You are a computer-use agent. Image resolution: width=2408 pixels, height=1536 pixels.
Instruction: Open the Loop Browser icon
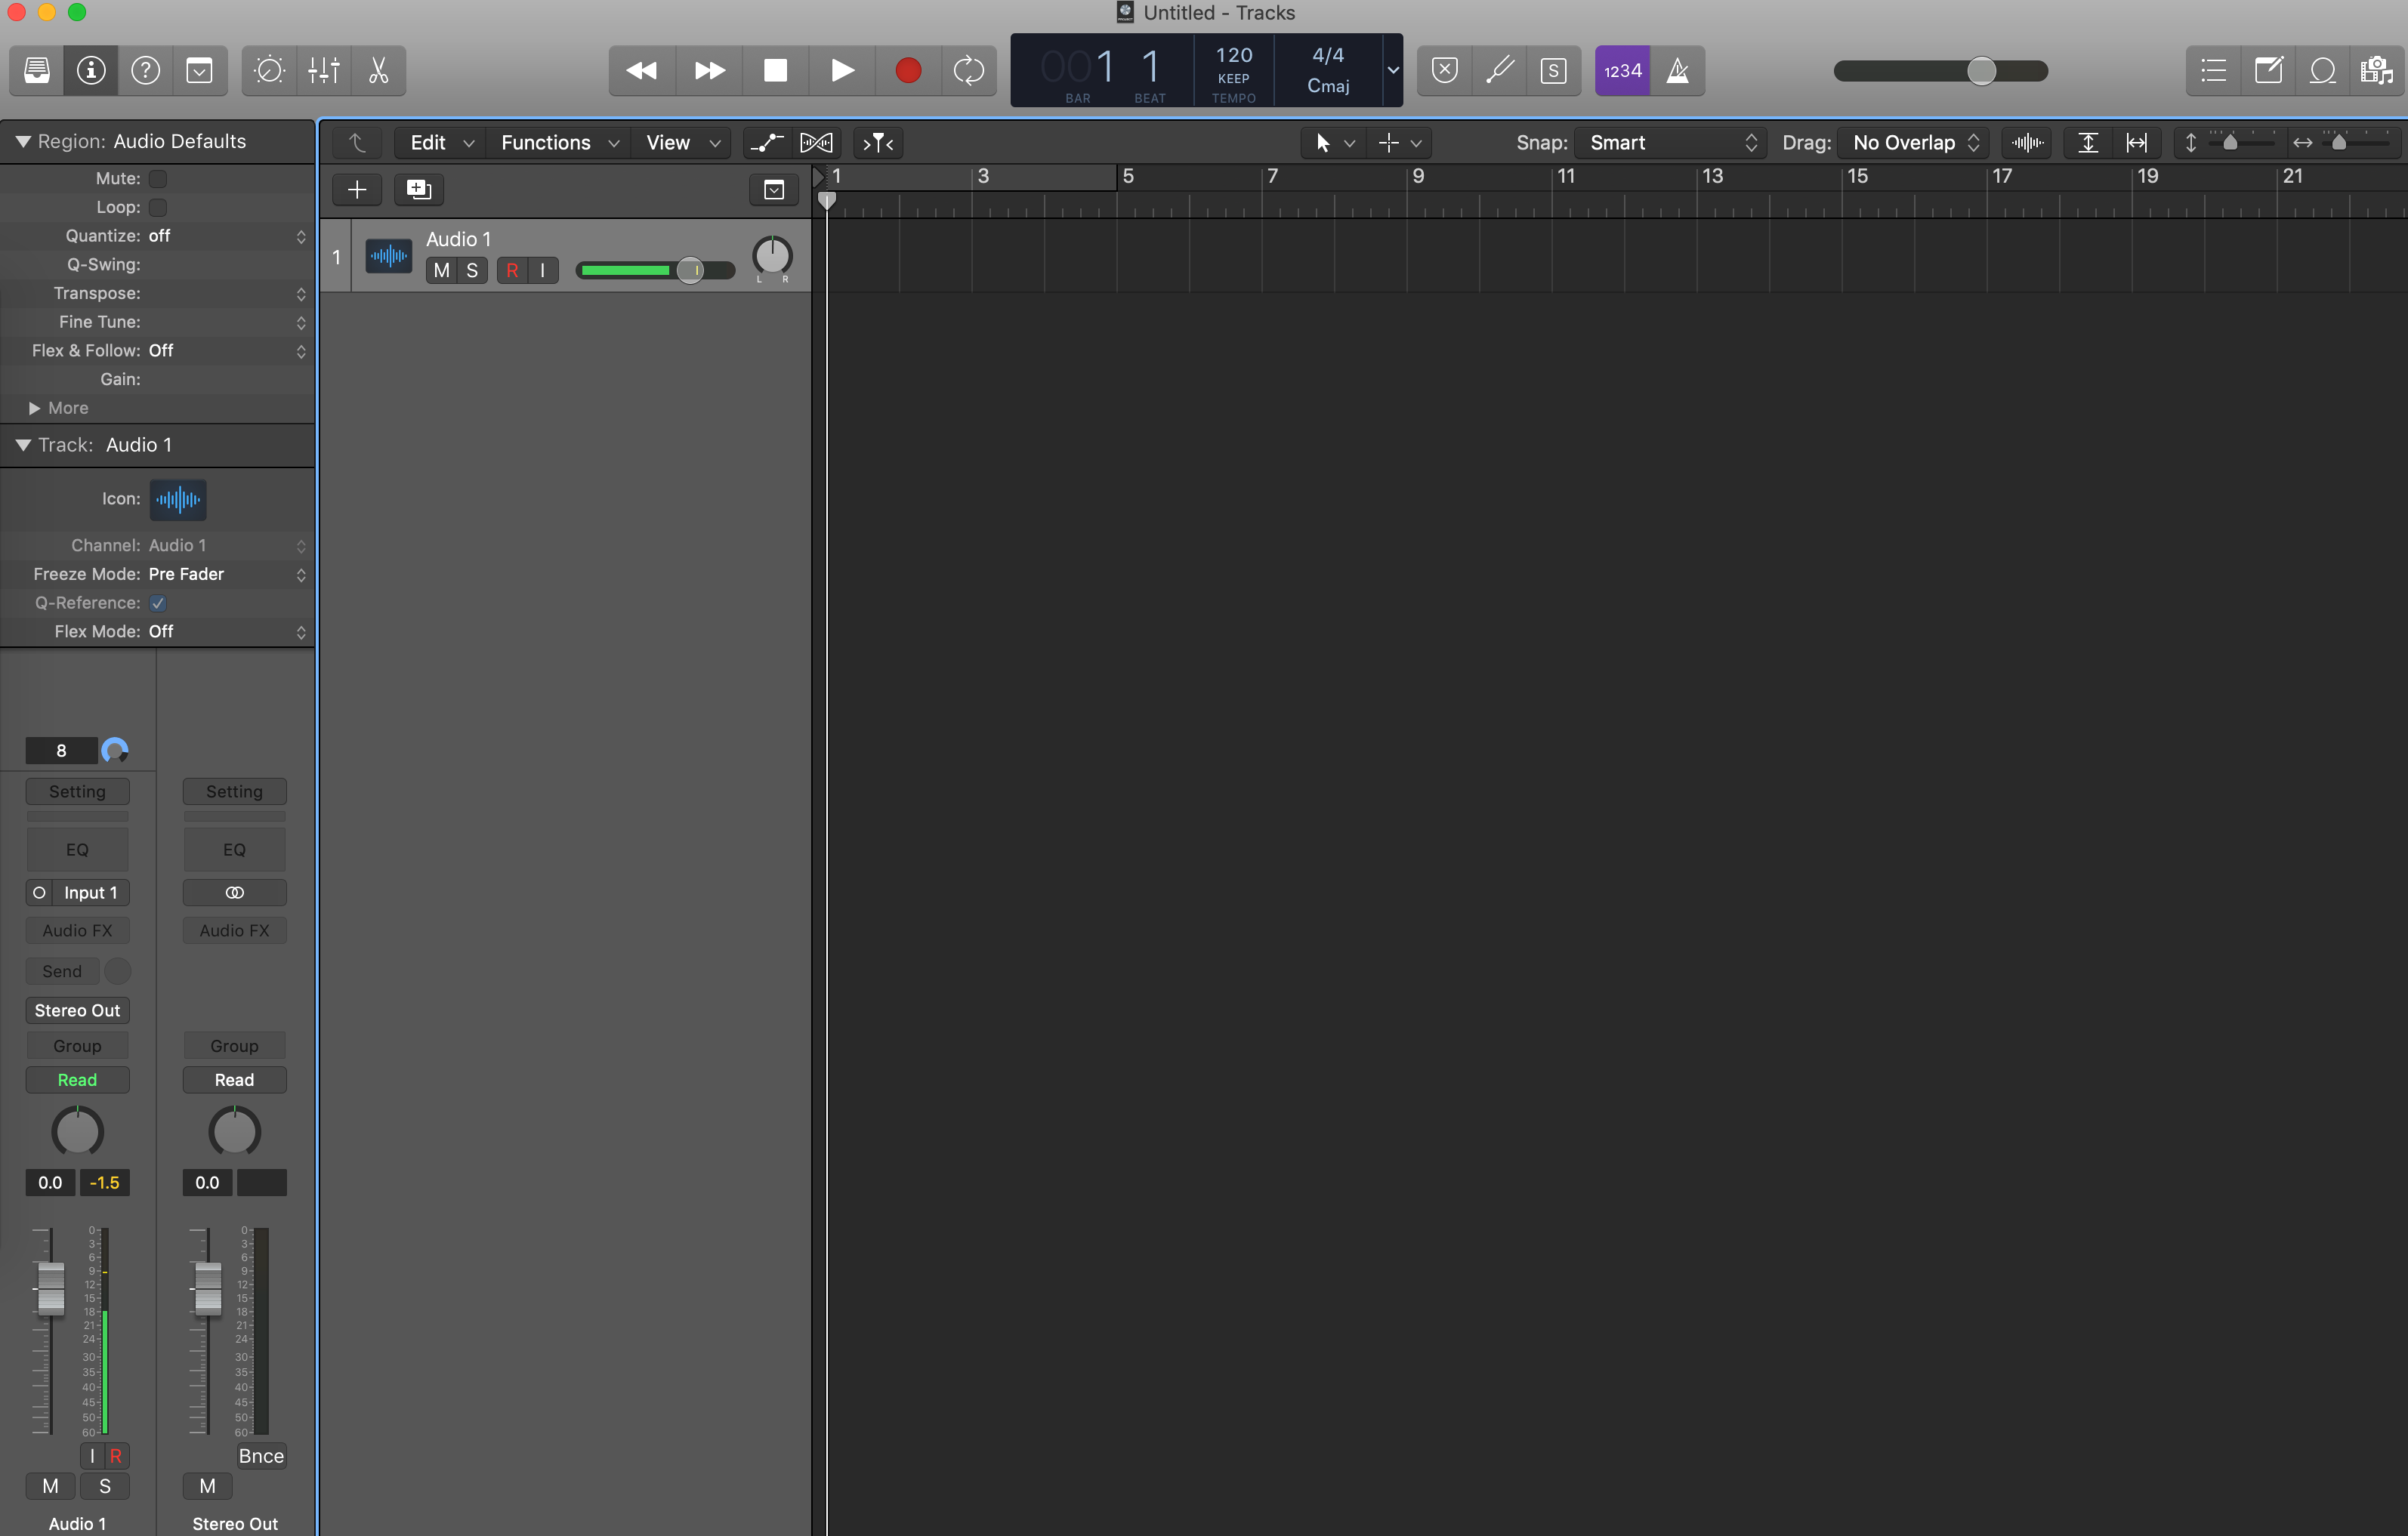2321,70
